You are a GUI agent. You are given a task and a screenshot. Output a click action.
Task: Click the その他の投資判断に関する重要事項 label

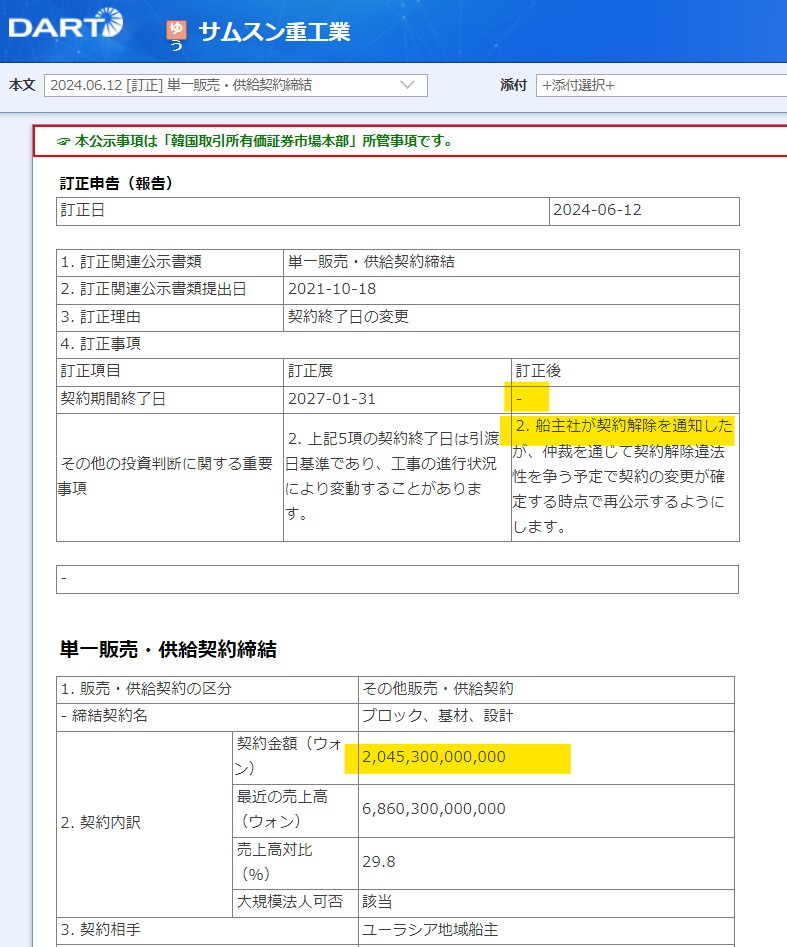coord(165,476)
